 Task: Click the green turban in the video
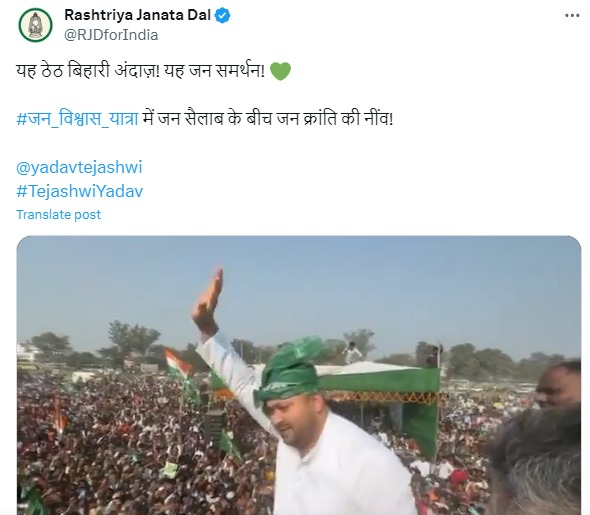(289, 372)
